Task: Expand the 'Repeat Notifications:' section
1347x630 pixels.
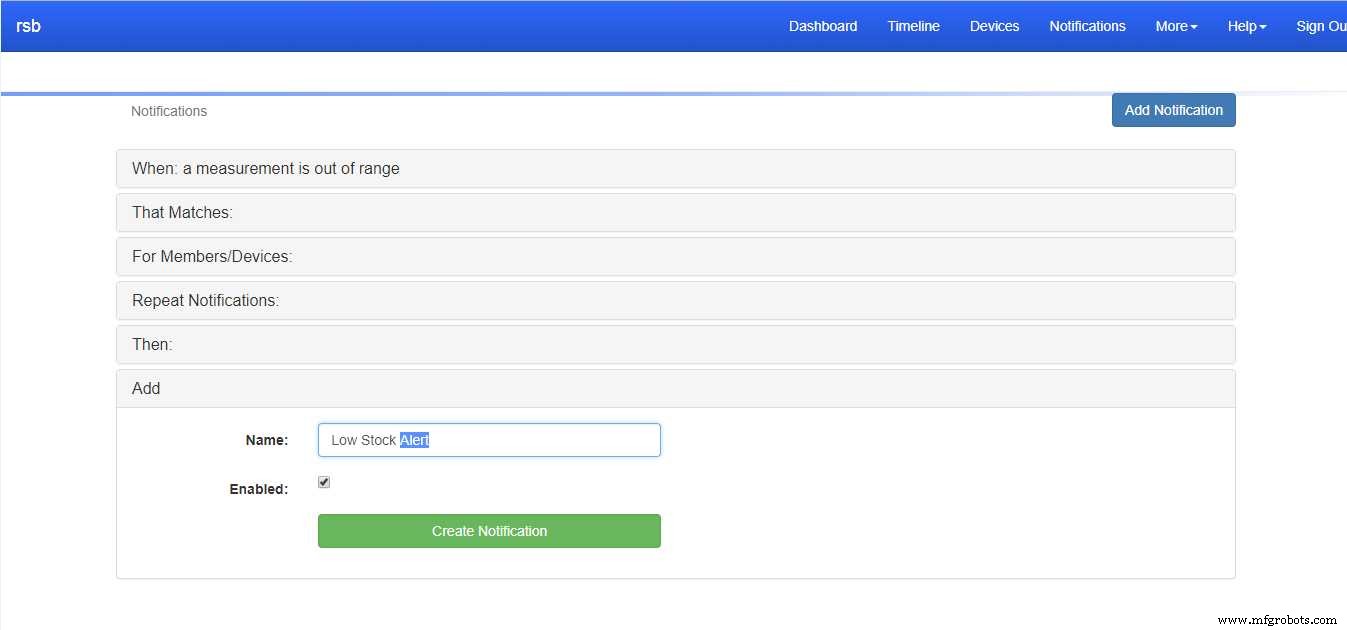Action: point(205,301)
